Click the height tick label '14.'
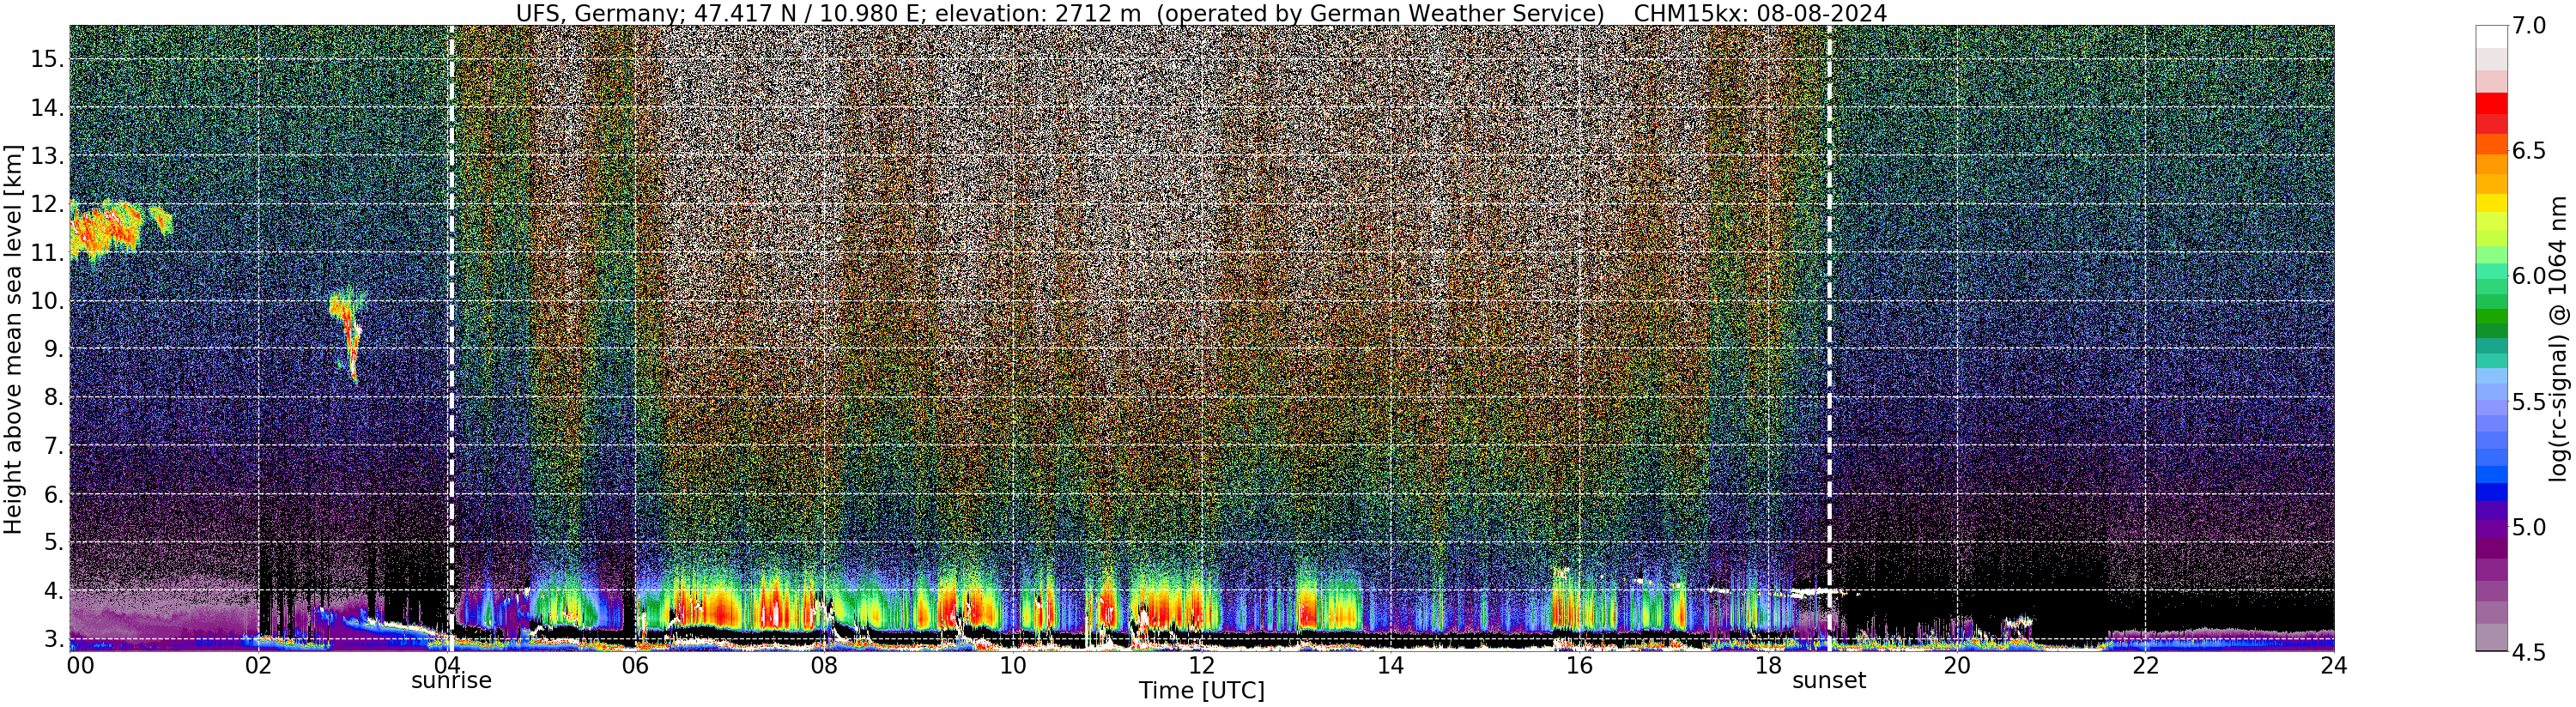Viewport: 2576px width, 707px height. click(47, 108)
